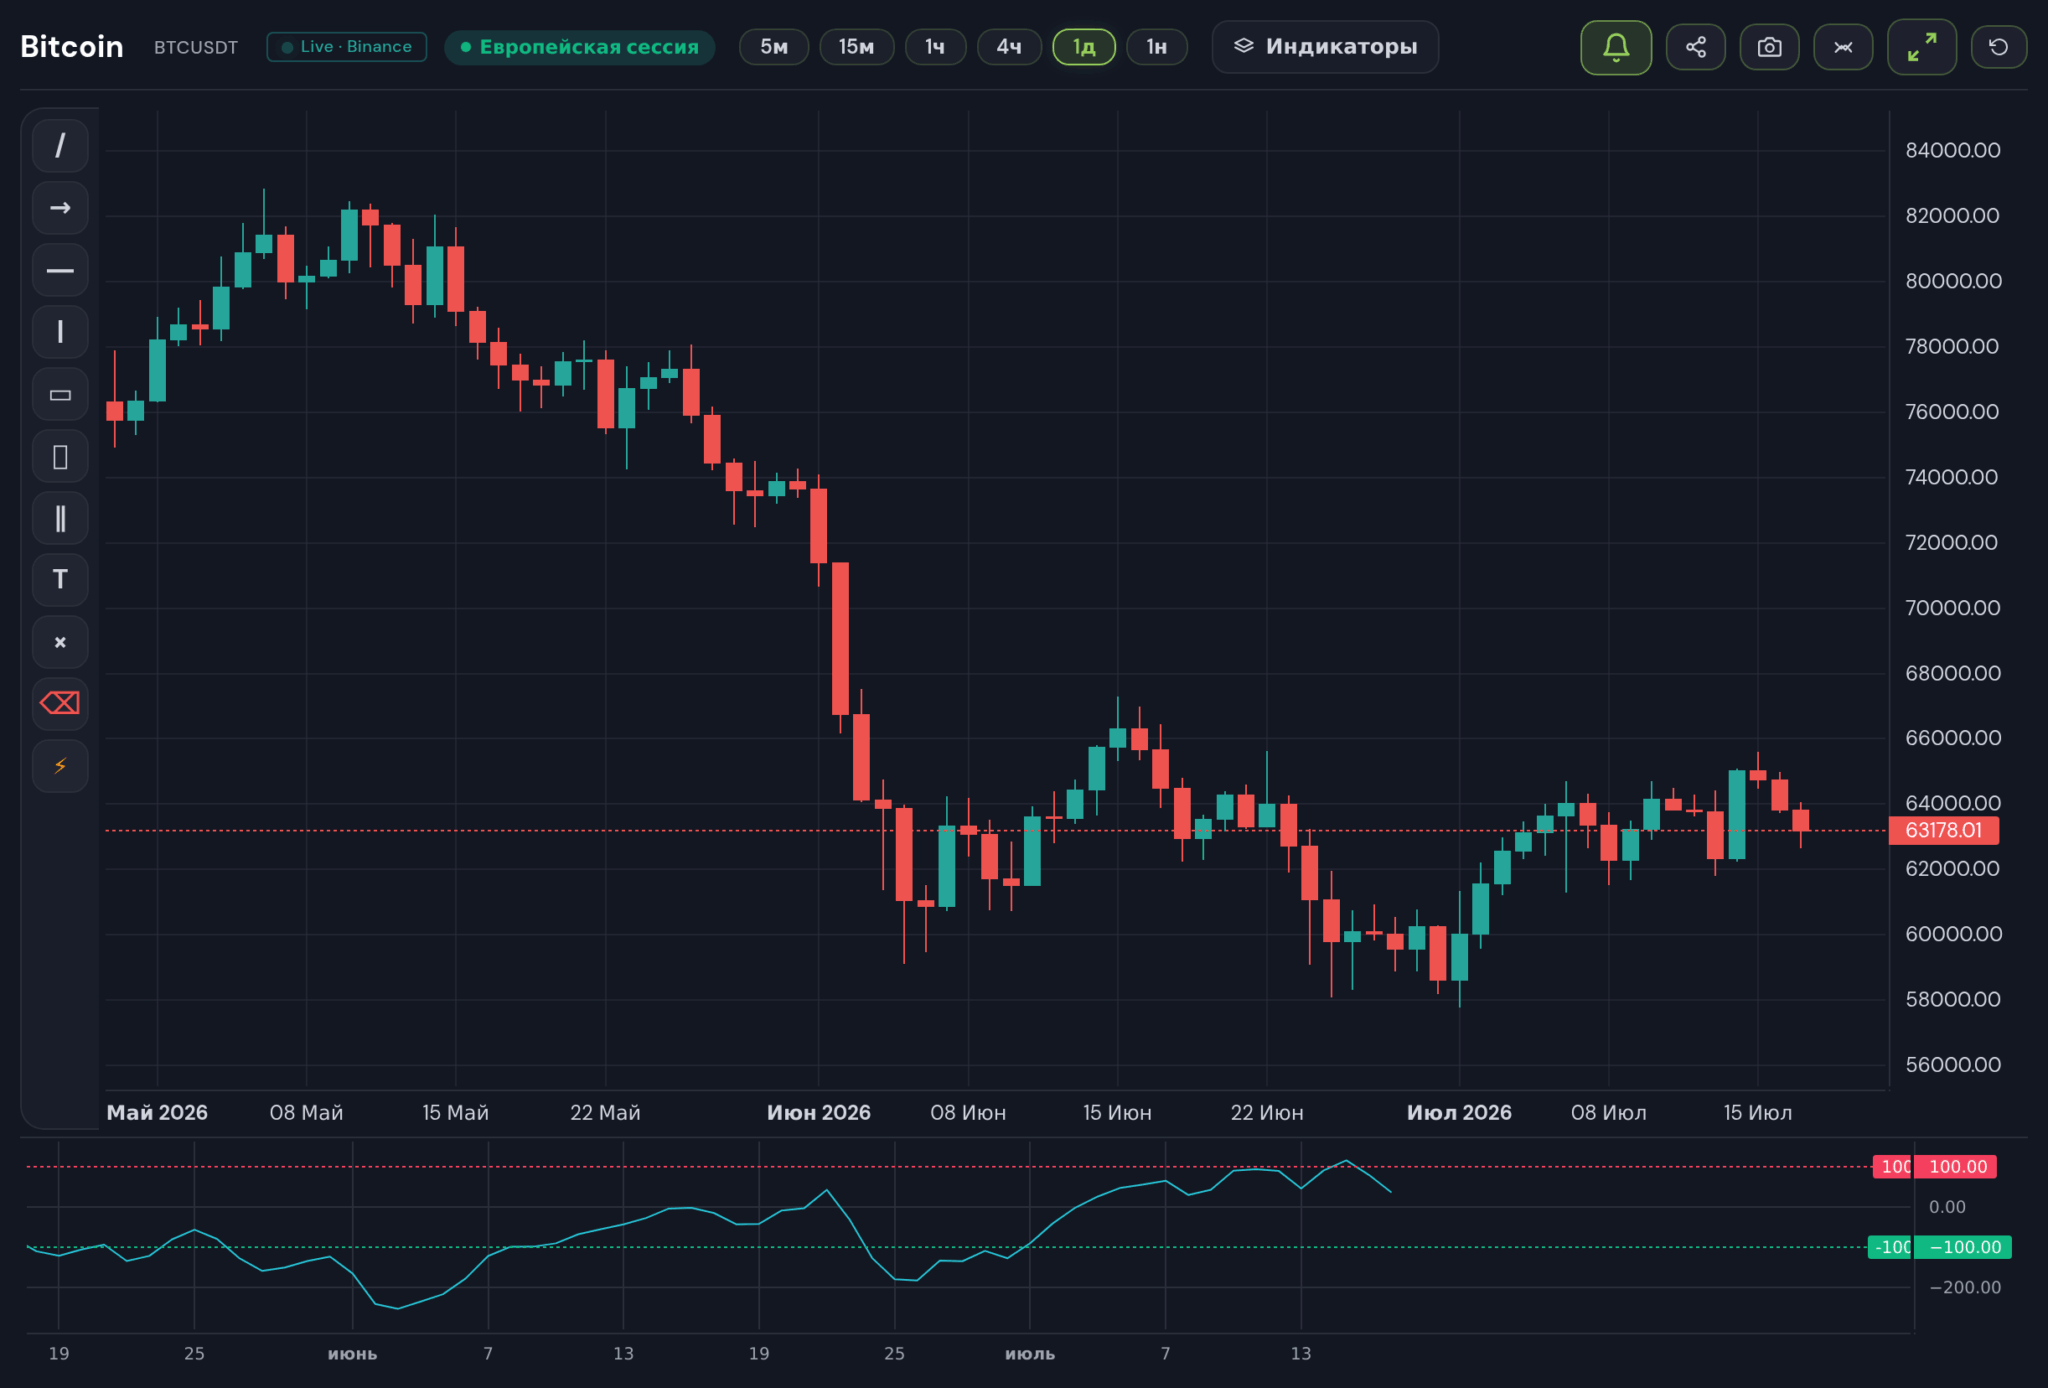The width and height of the screenshot is (2048, 1388).
Task: Click the red erase drawings icon
Action: click(60, 704)
